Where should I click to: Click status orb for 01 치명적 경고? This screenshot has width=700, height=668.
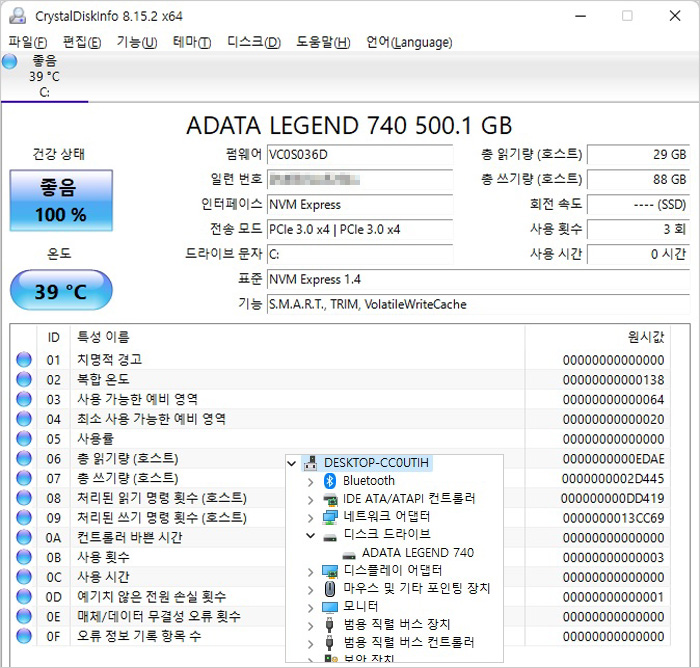(24, 359)
